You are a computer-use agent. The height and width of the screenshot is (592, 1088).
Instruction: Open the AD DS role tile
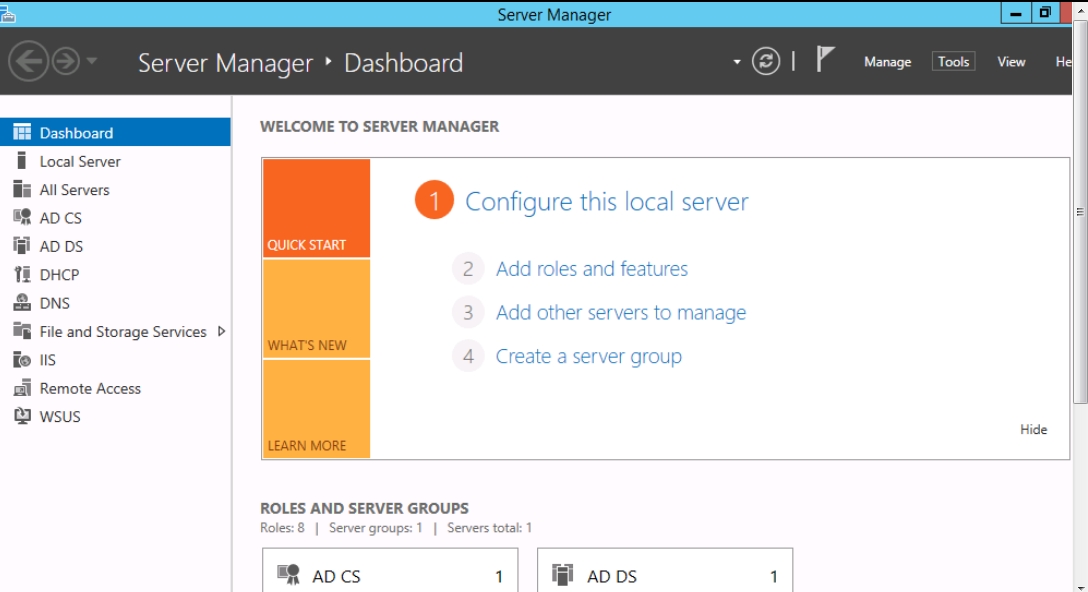tap(665, 575)
